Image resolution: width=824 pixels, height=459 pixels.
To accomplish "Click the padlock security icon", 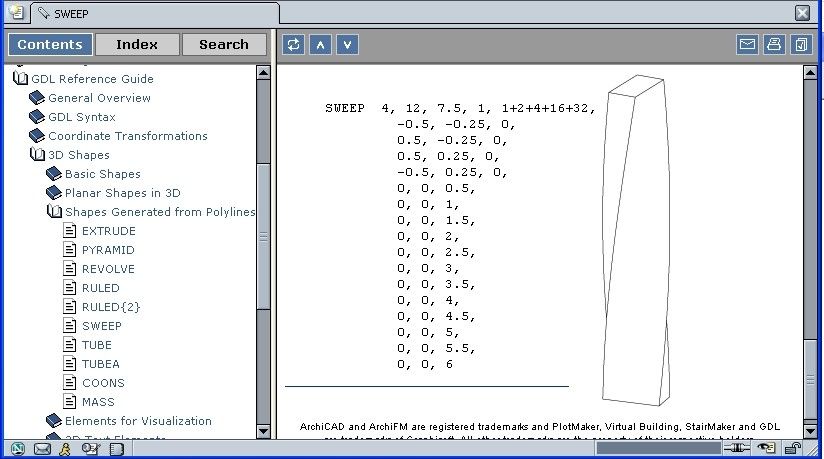I will (x=792, y=448).
